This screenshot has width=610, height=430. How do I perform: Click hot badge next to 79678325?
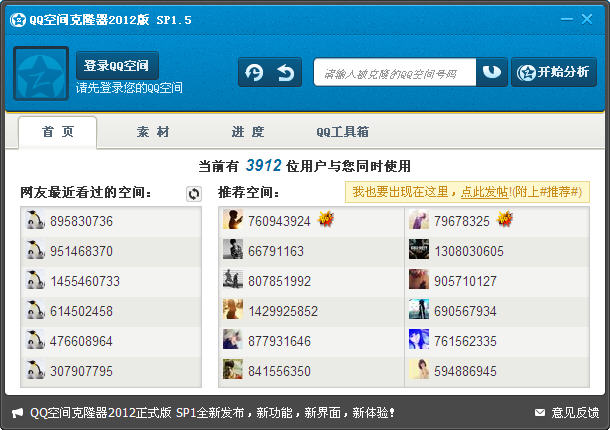coord(505,219)
